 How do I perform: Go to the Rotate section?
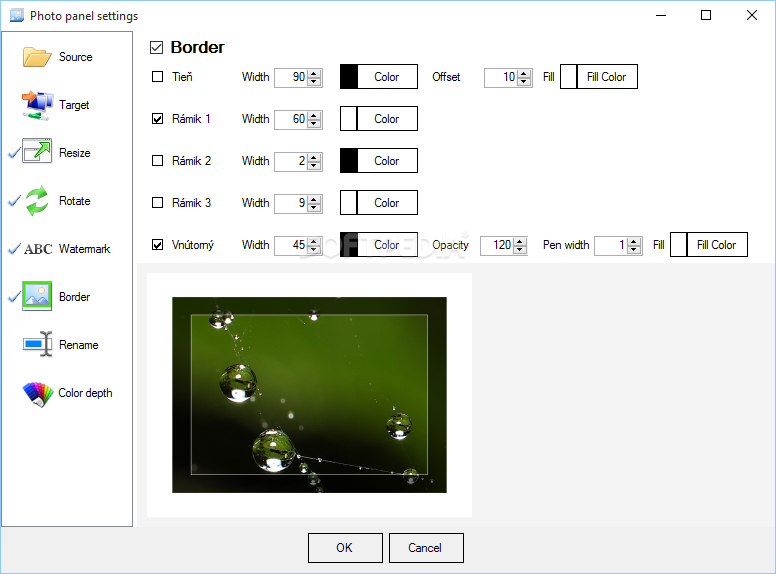pos(75,201)
